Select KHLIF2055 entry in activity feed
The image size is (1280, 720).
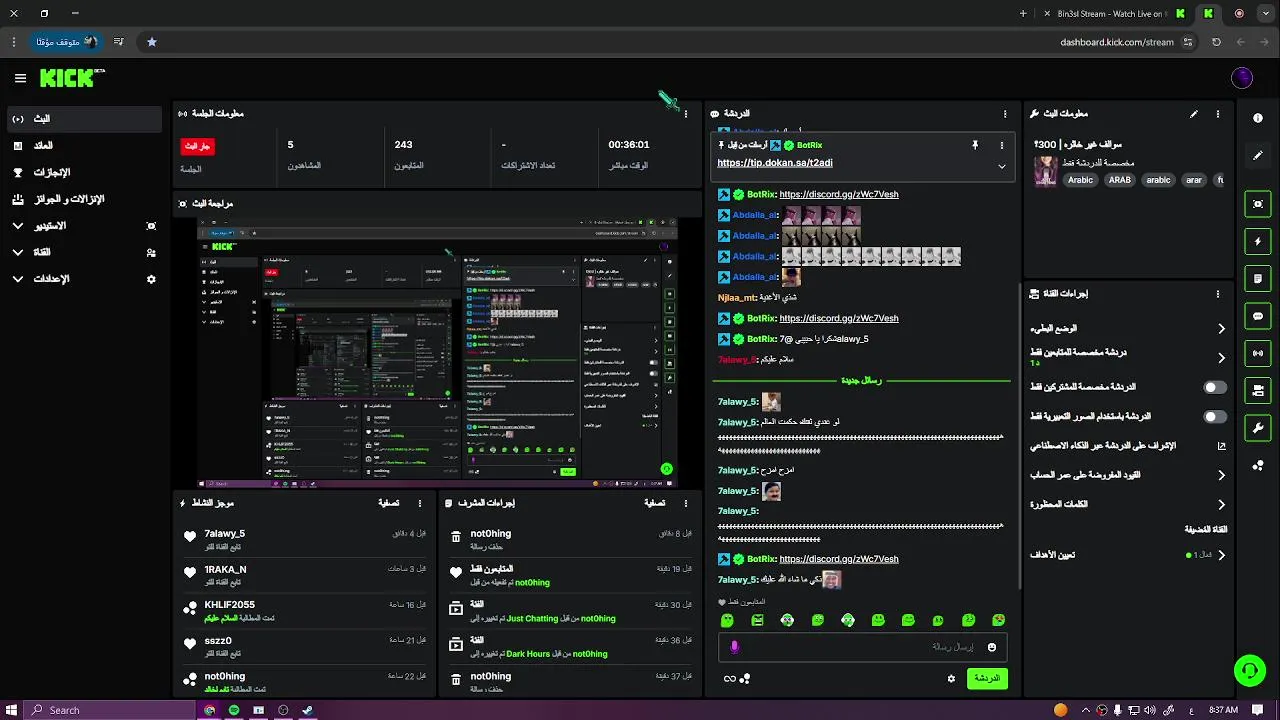(x=305, y=610)
